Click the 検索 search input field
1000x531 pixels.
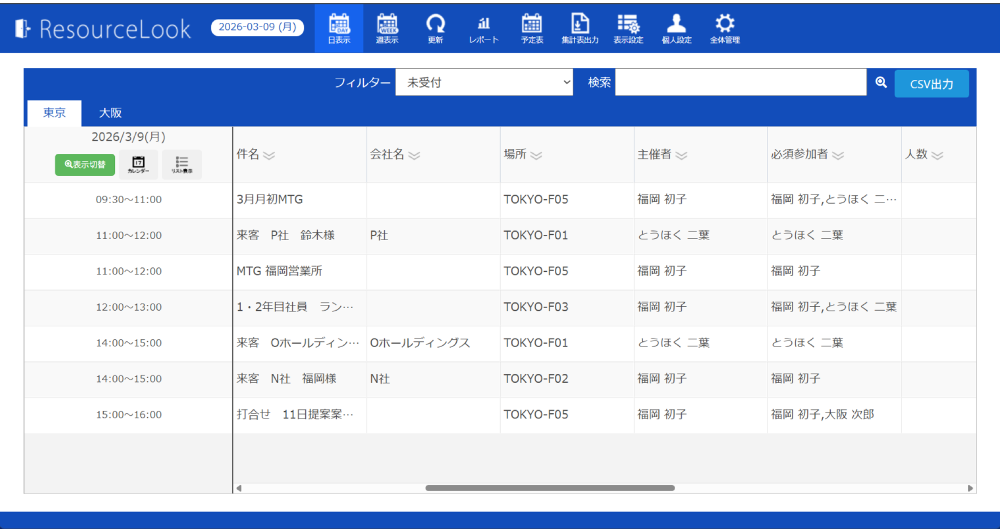coord(740,83)
